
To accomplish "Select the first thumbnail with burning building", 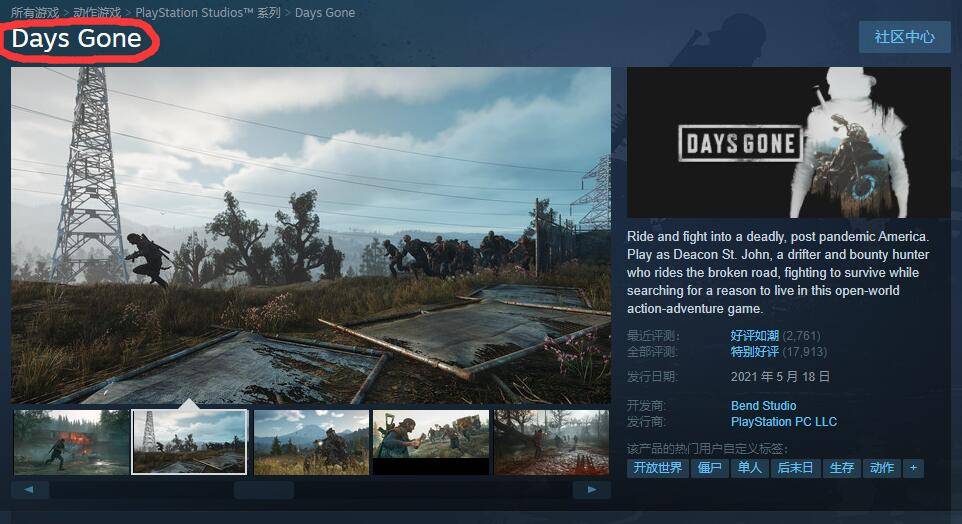I will pos(71,441).
